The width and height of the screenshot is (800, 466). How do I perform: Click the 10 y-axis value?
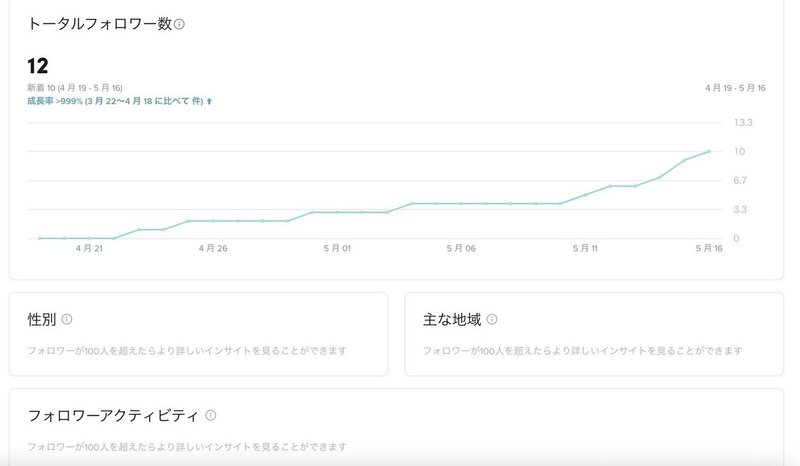(739, 151)
